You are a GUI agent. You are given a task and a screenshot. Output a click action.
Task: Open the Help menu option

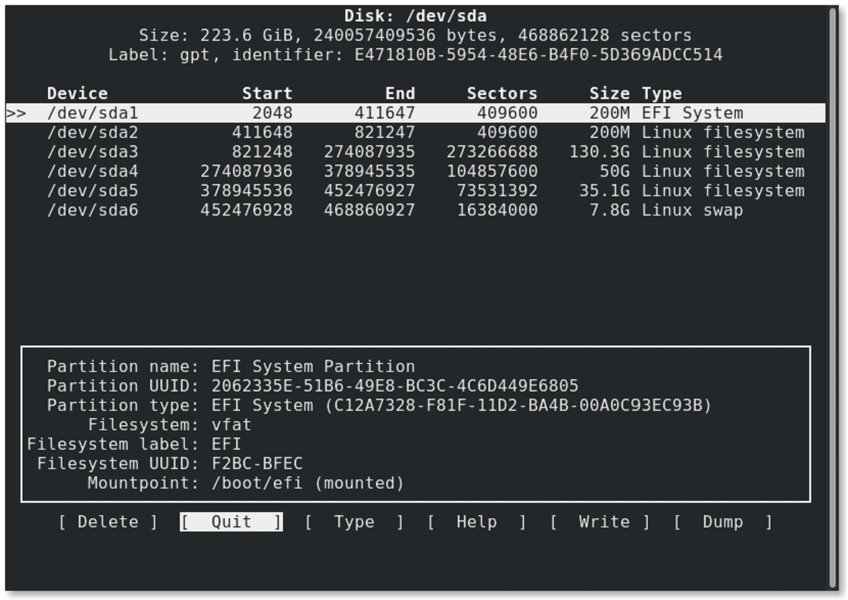[476, 522]
